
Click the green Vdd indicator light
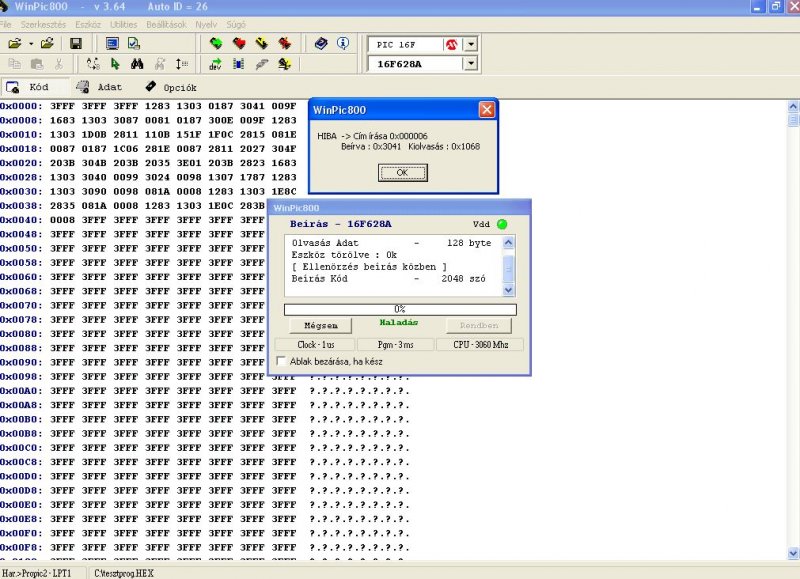[502, 224]
